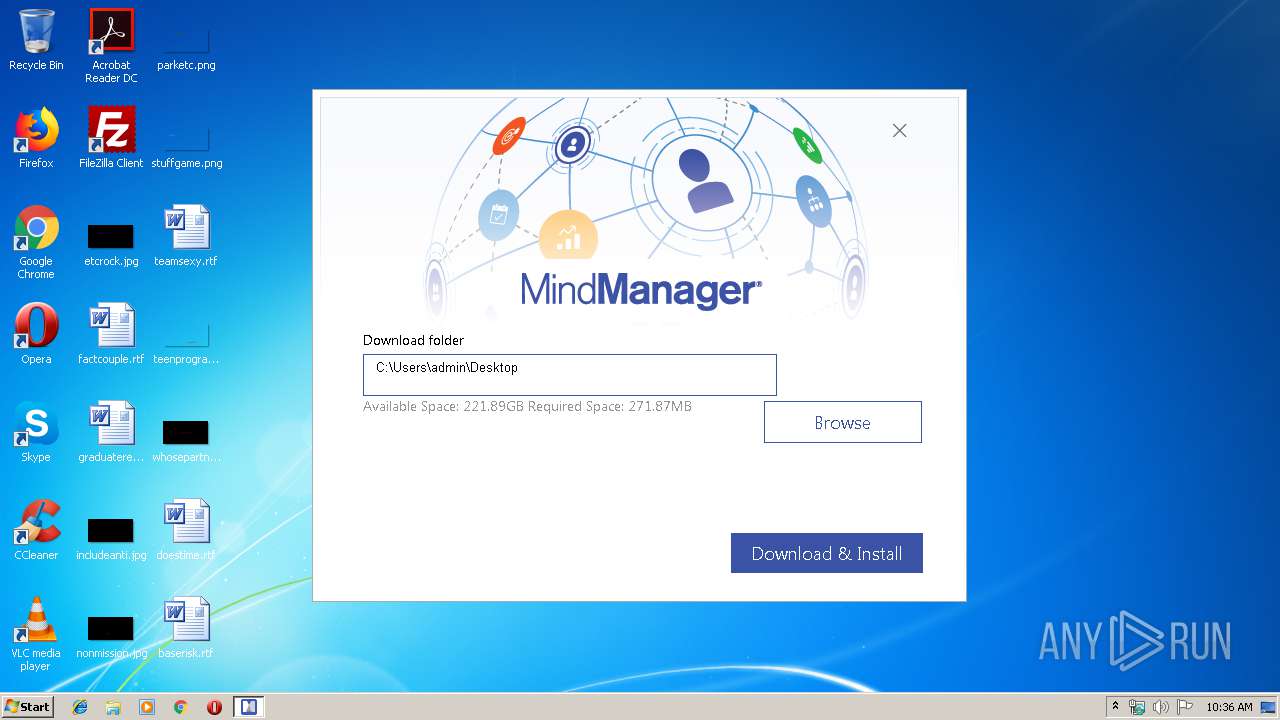Viewport: 1280px width, 720px height.
Task: Click the Action Center flag icon
Action: coord(1184,707)
